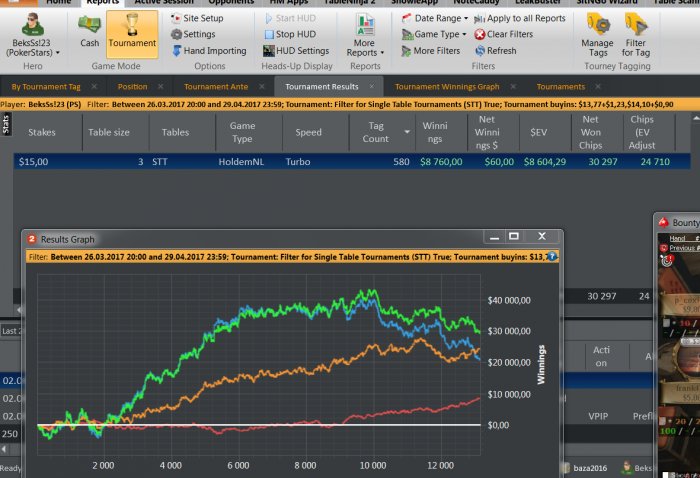
Task: Open HUD Settings
Action: pos(296,50)
